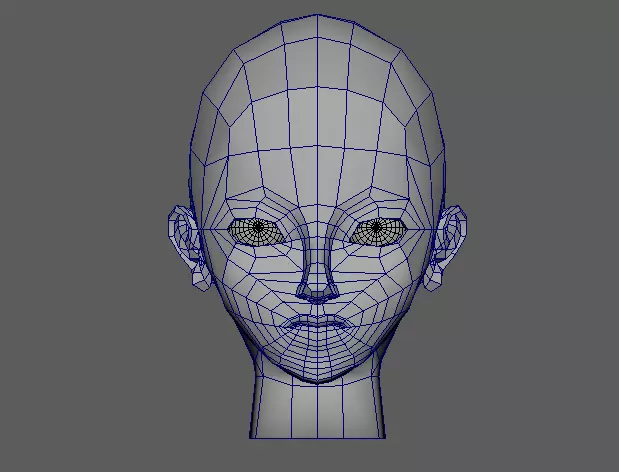Click the ear on the left side
The width and height of the screenshot is (619, 472).
coord(188,248)
